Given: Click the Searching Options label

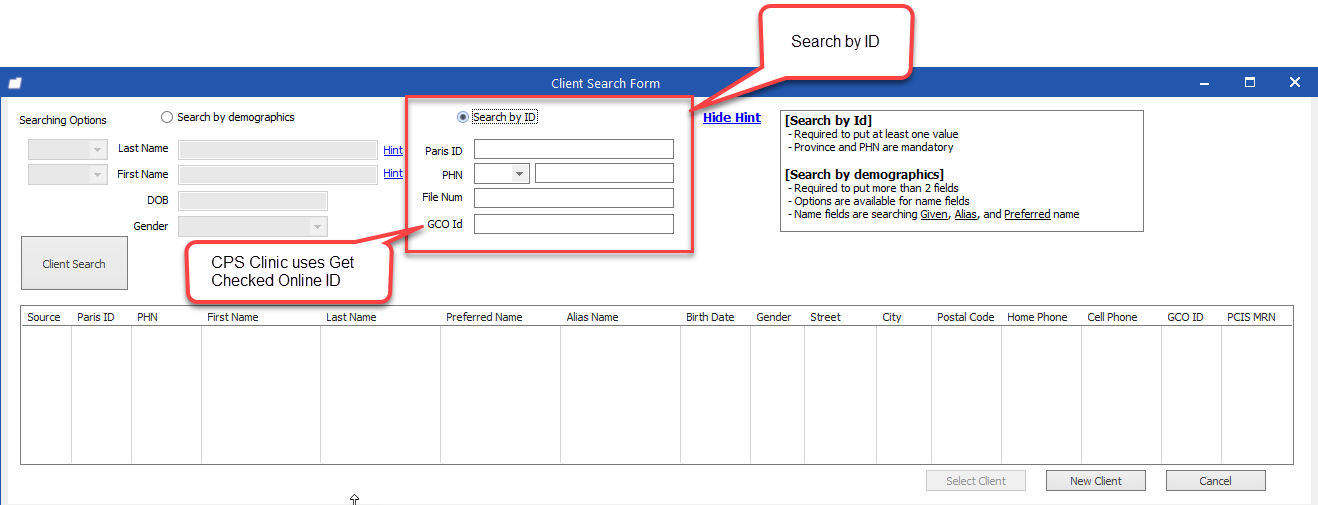Looking at the screenshot, I should point(63,120).
